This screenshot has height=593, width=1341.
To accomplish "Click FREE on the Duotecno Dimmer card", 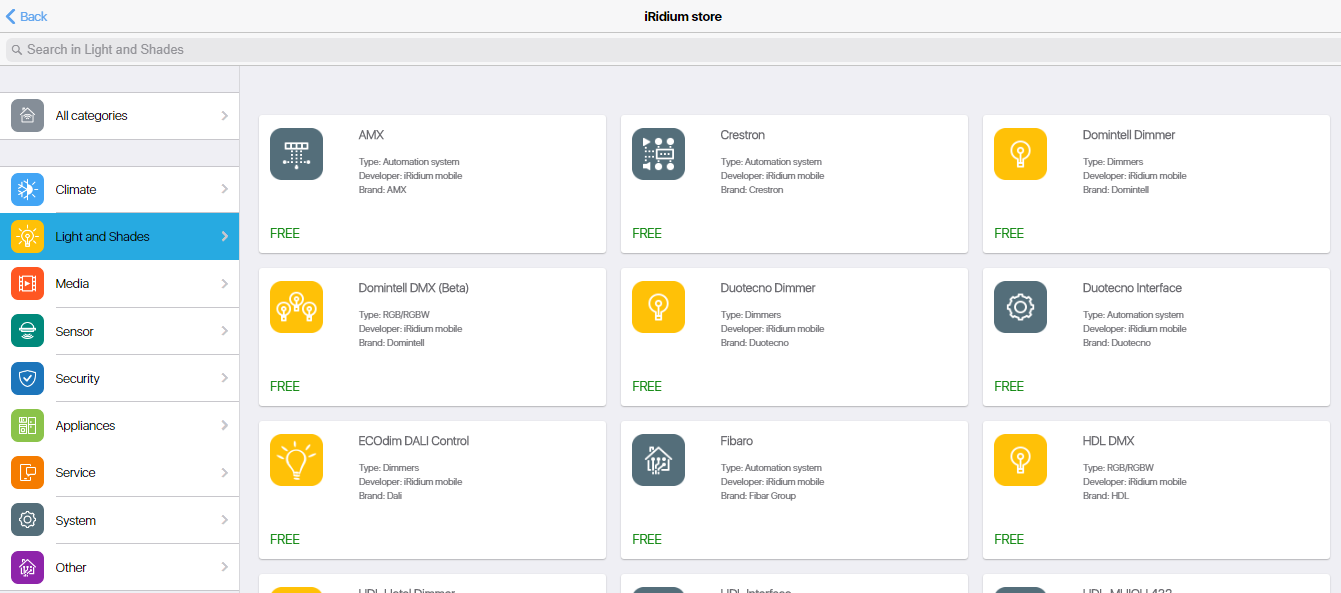I will click(647, 386).
